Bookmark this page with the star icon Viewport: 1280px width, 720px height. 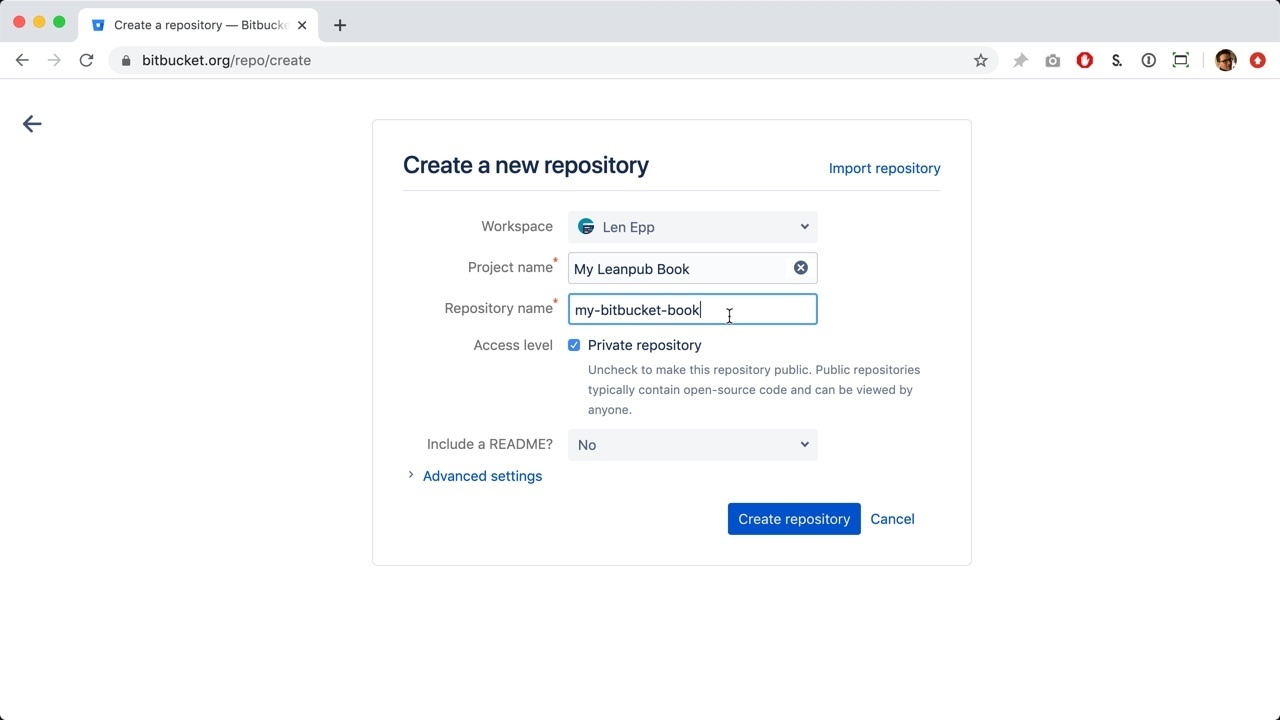981,60
